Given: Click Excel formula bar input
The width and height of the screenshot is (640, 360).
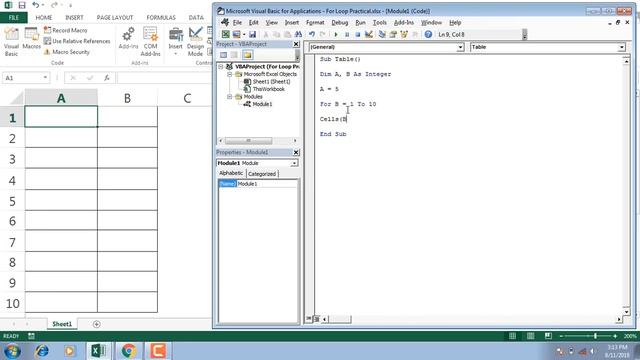Looking at the screenshot, I should pos(164,78).
